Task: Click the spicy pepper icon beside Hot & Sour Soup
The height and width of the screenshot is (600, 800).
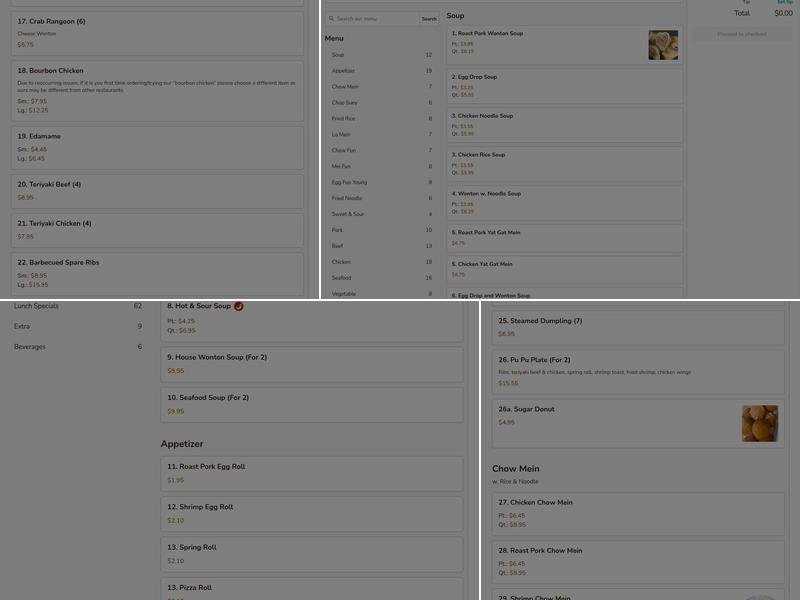Action: (x=238, y=306)
